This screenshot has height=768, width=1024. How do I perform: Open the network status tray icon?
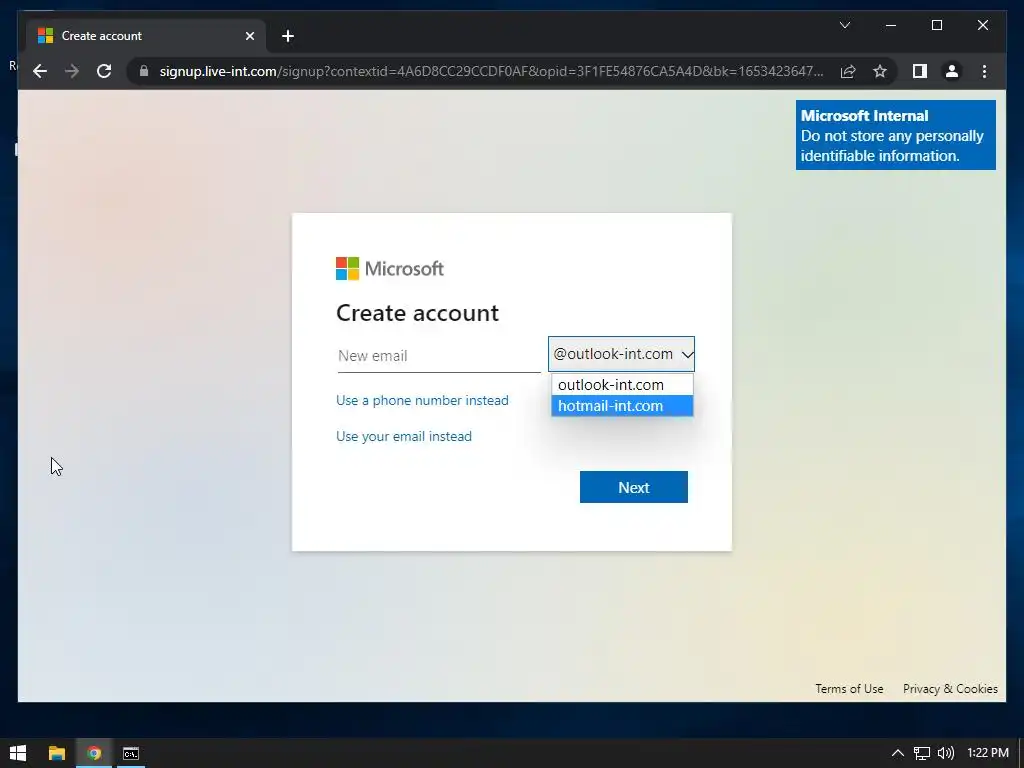[921, 753]
